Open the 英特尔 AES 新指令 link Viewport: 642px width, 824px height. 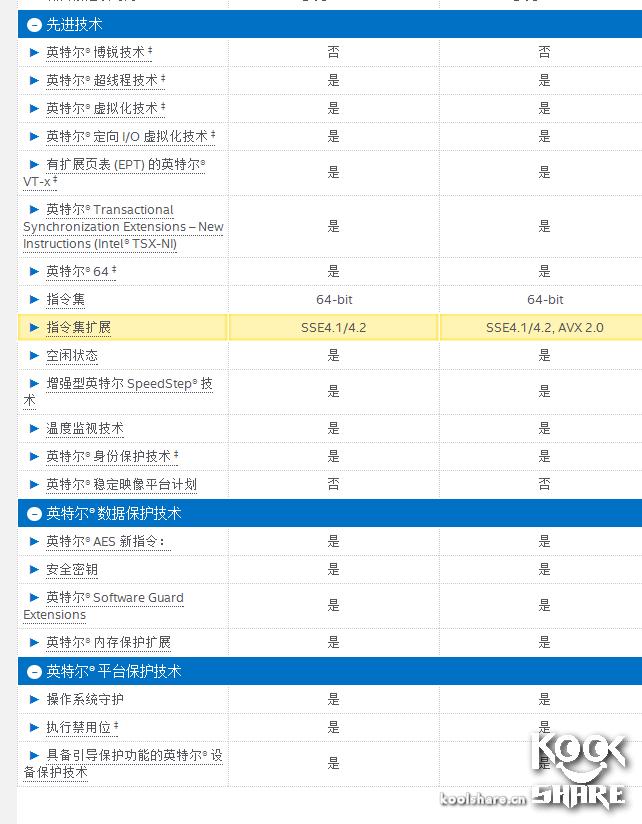[x=108, y=541]
